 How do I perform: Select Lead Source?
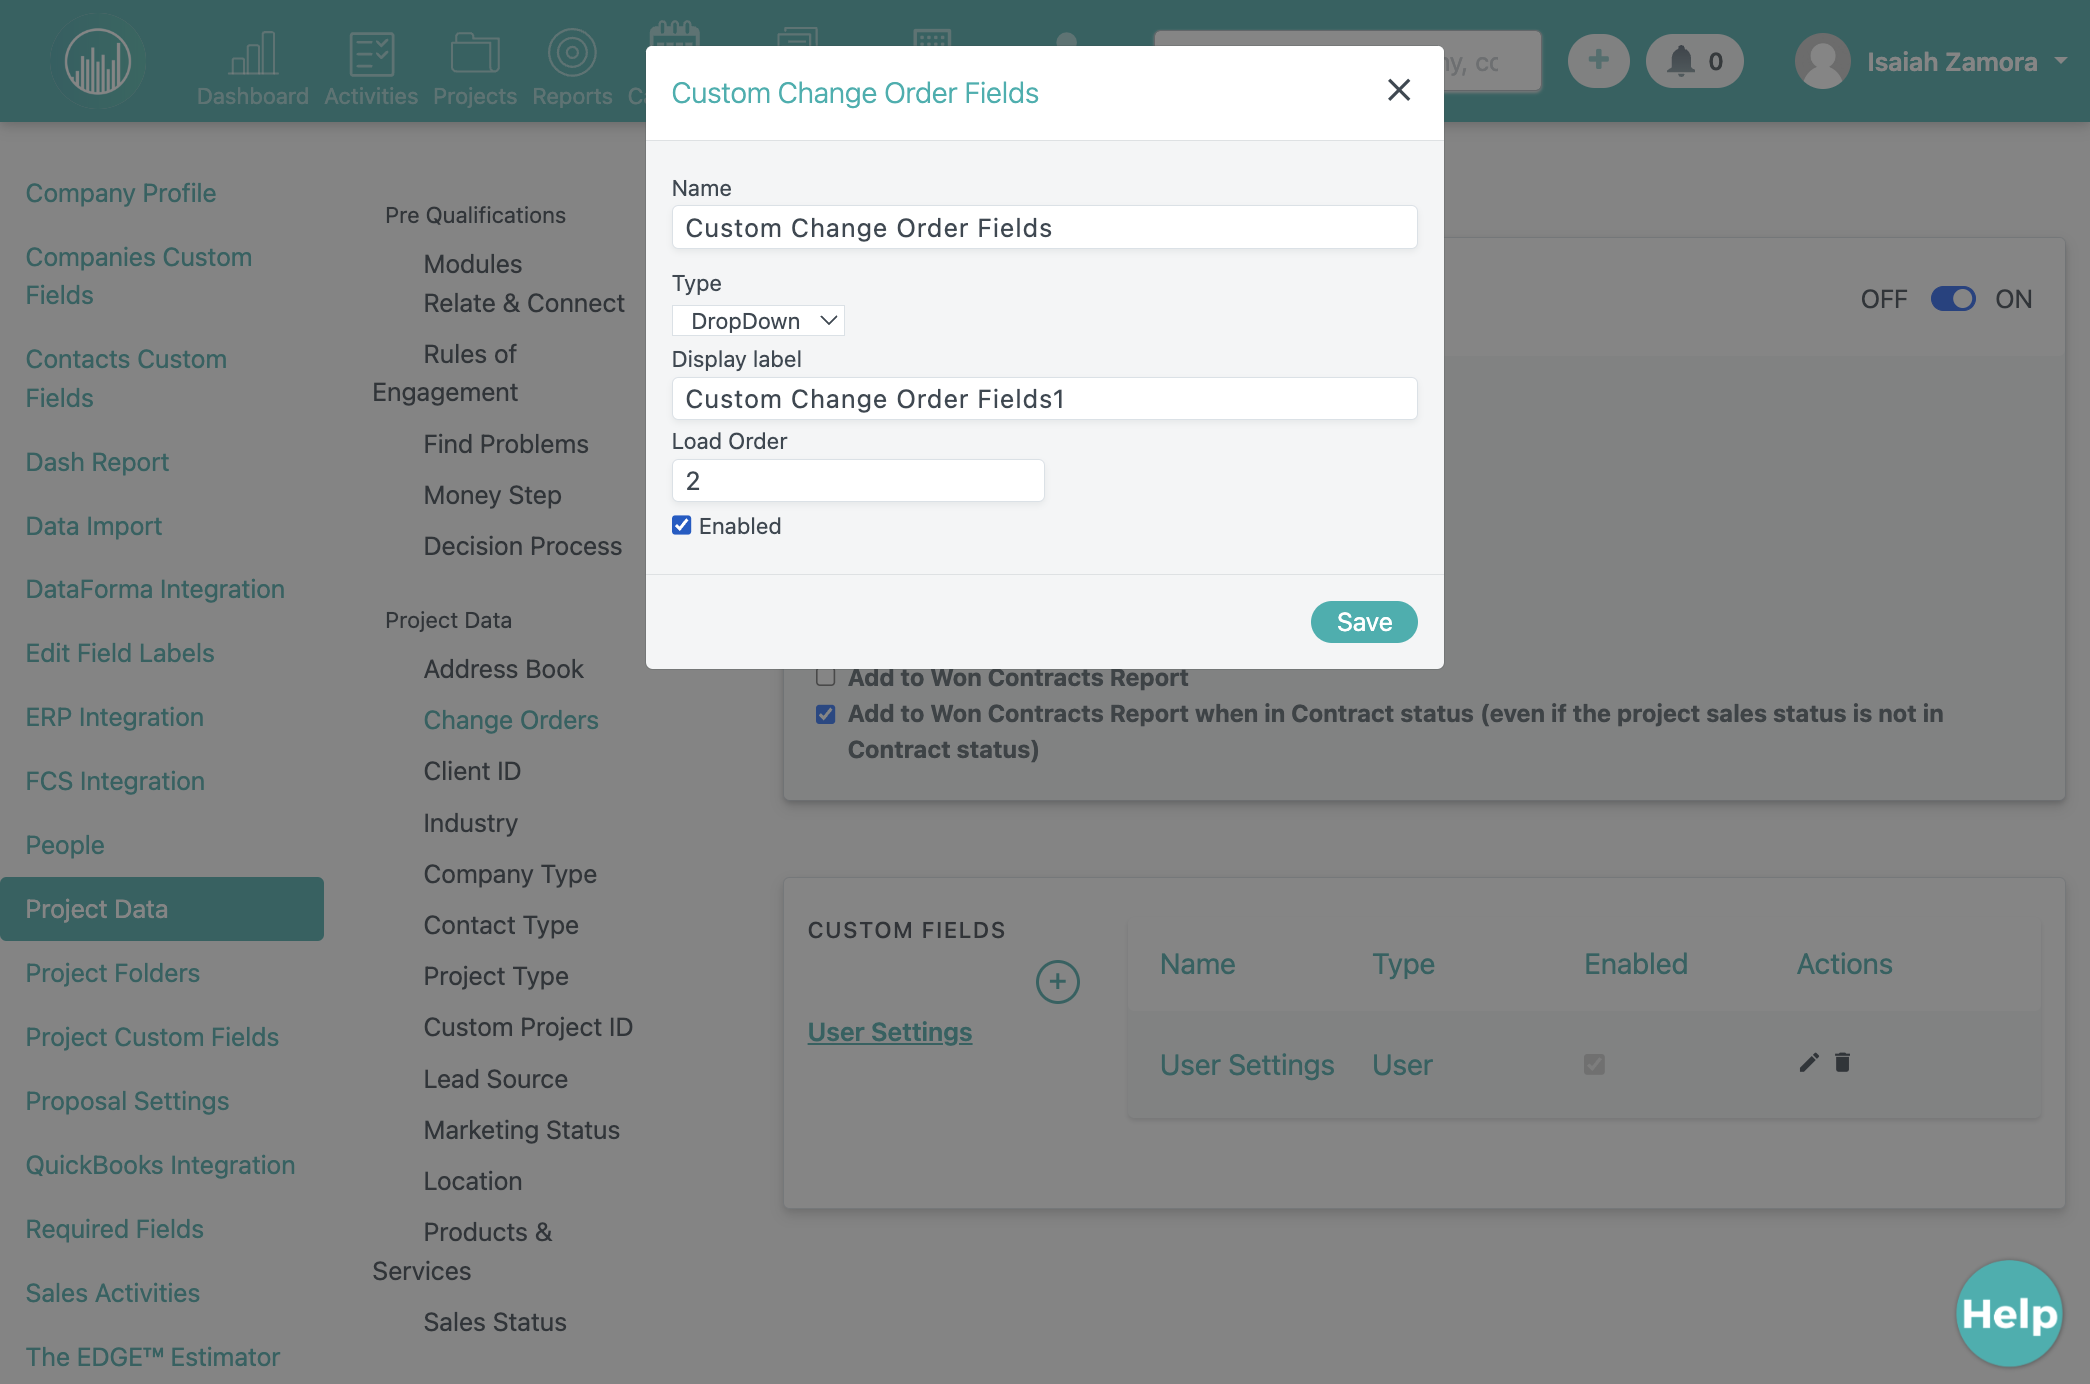[x=496, y=1079]
